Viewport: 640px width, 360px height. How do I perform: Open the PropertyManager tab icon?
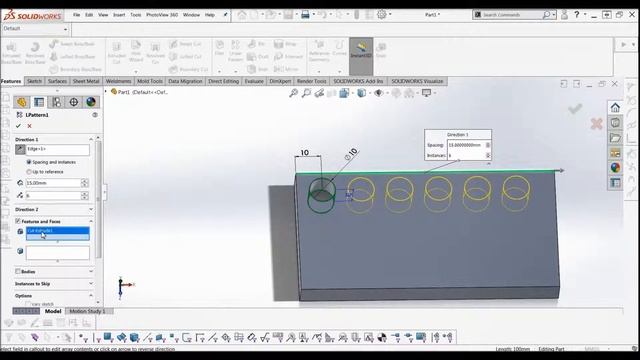click(x=39, y=102)
